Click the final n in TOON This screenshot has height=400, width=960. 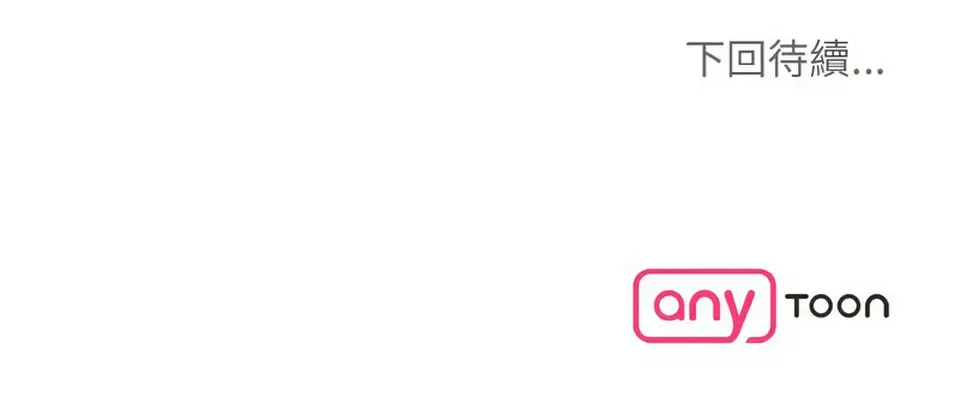pyautogui.click(x=877, y=306)
